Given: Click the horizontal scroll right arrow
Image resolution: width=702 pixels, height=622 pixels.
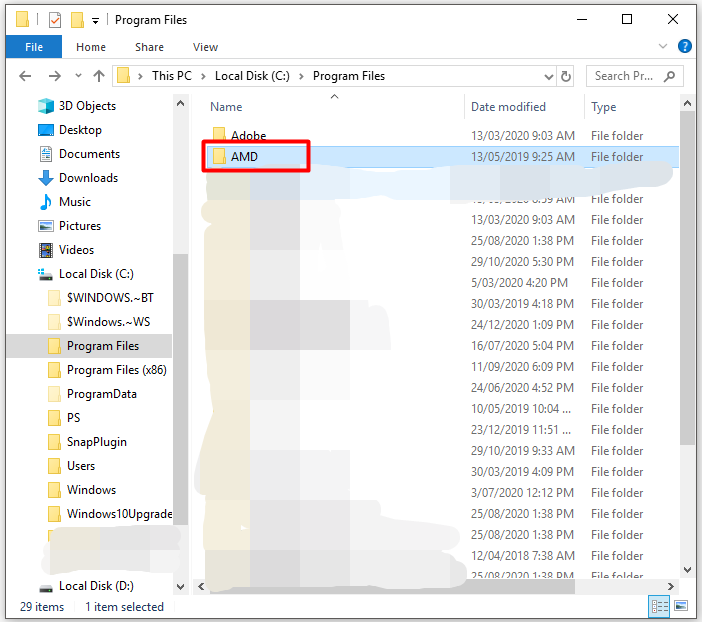Looking at the screenshot, I should [670, 587].
